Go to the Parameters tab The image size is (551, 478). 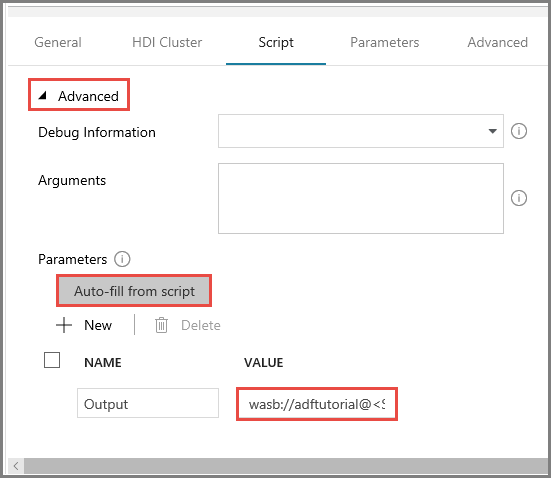(385, 43)
